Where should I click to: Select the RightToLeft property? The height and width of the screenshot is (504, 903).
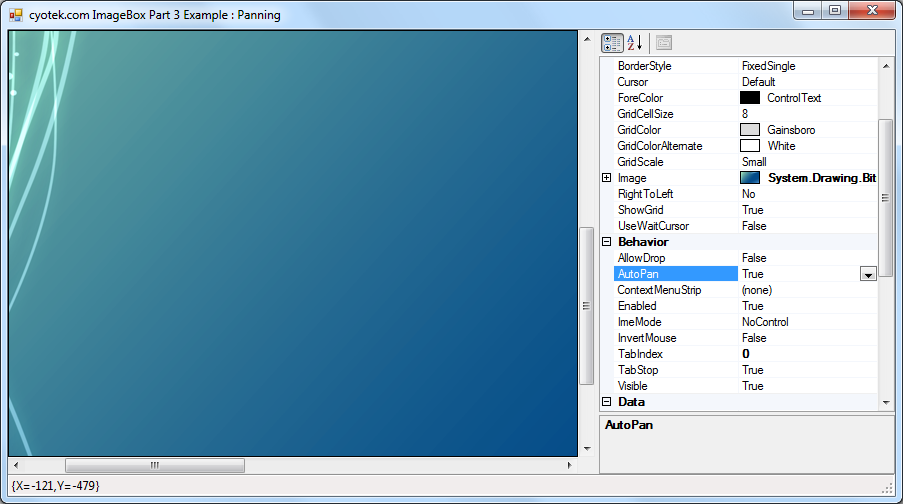pos(645,194)
